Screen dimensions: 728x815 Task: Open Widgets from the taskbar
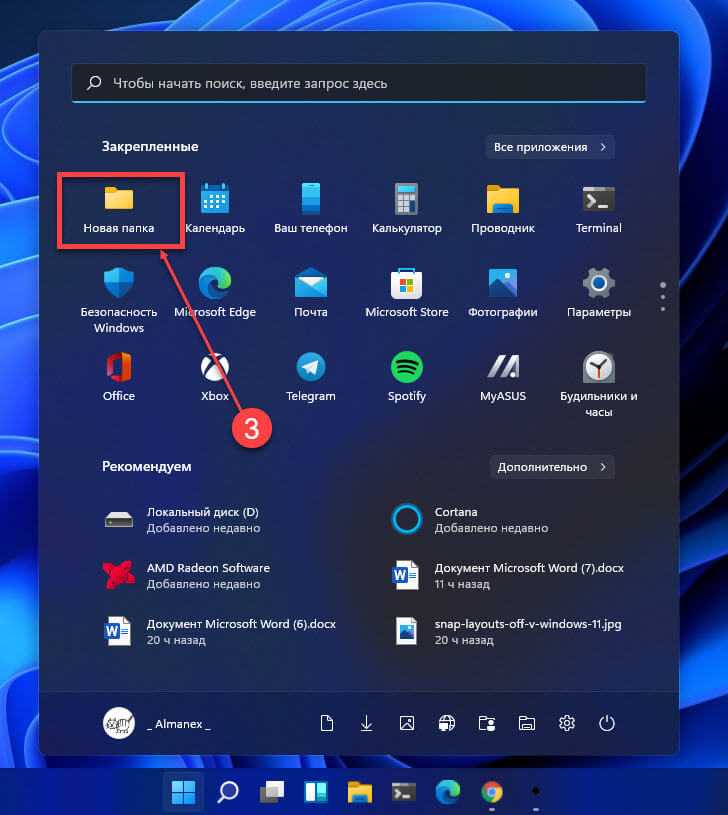(315, 792)
